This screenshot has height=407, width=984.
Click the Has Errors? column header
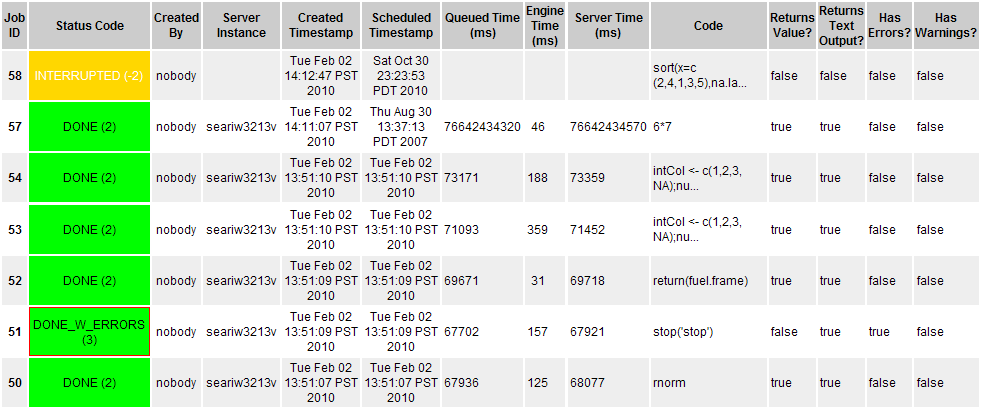[x=889, y=25]
